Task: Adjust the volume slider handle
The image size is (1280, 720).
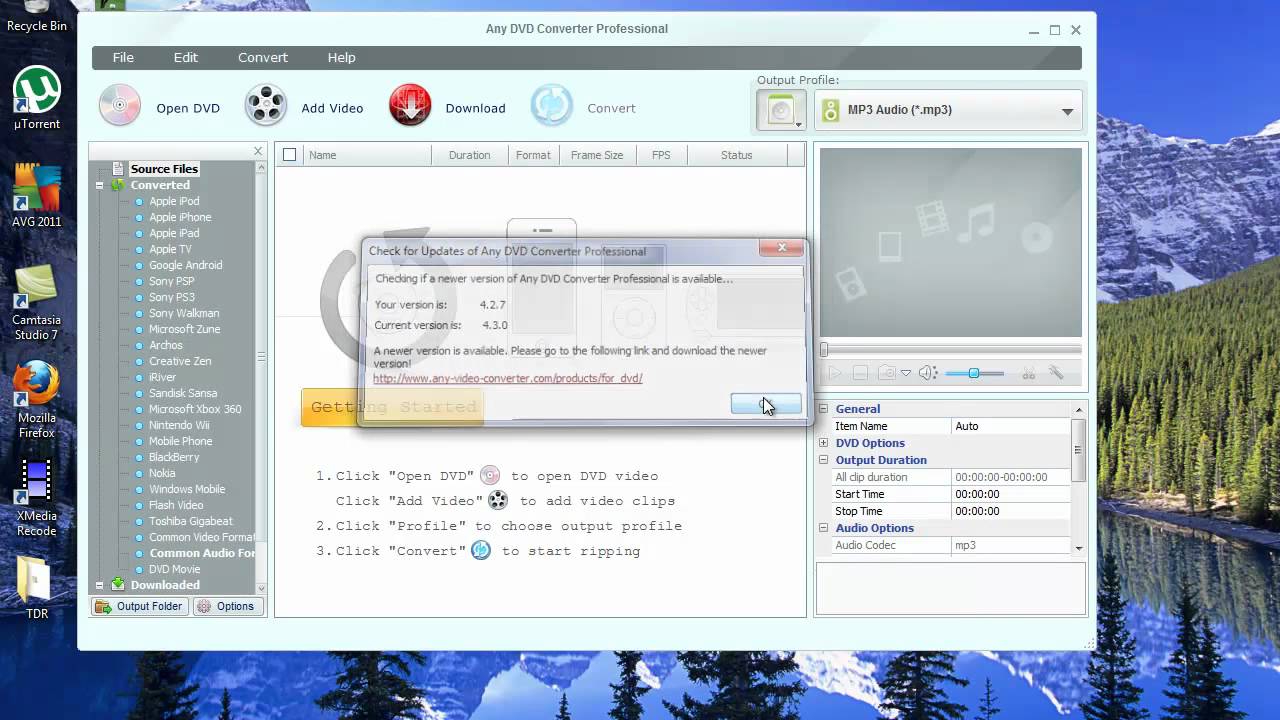Action: coord(973,373)
